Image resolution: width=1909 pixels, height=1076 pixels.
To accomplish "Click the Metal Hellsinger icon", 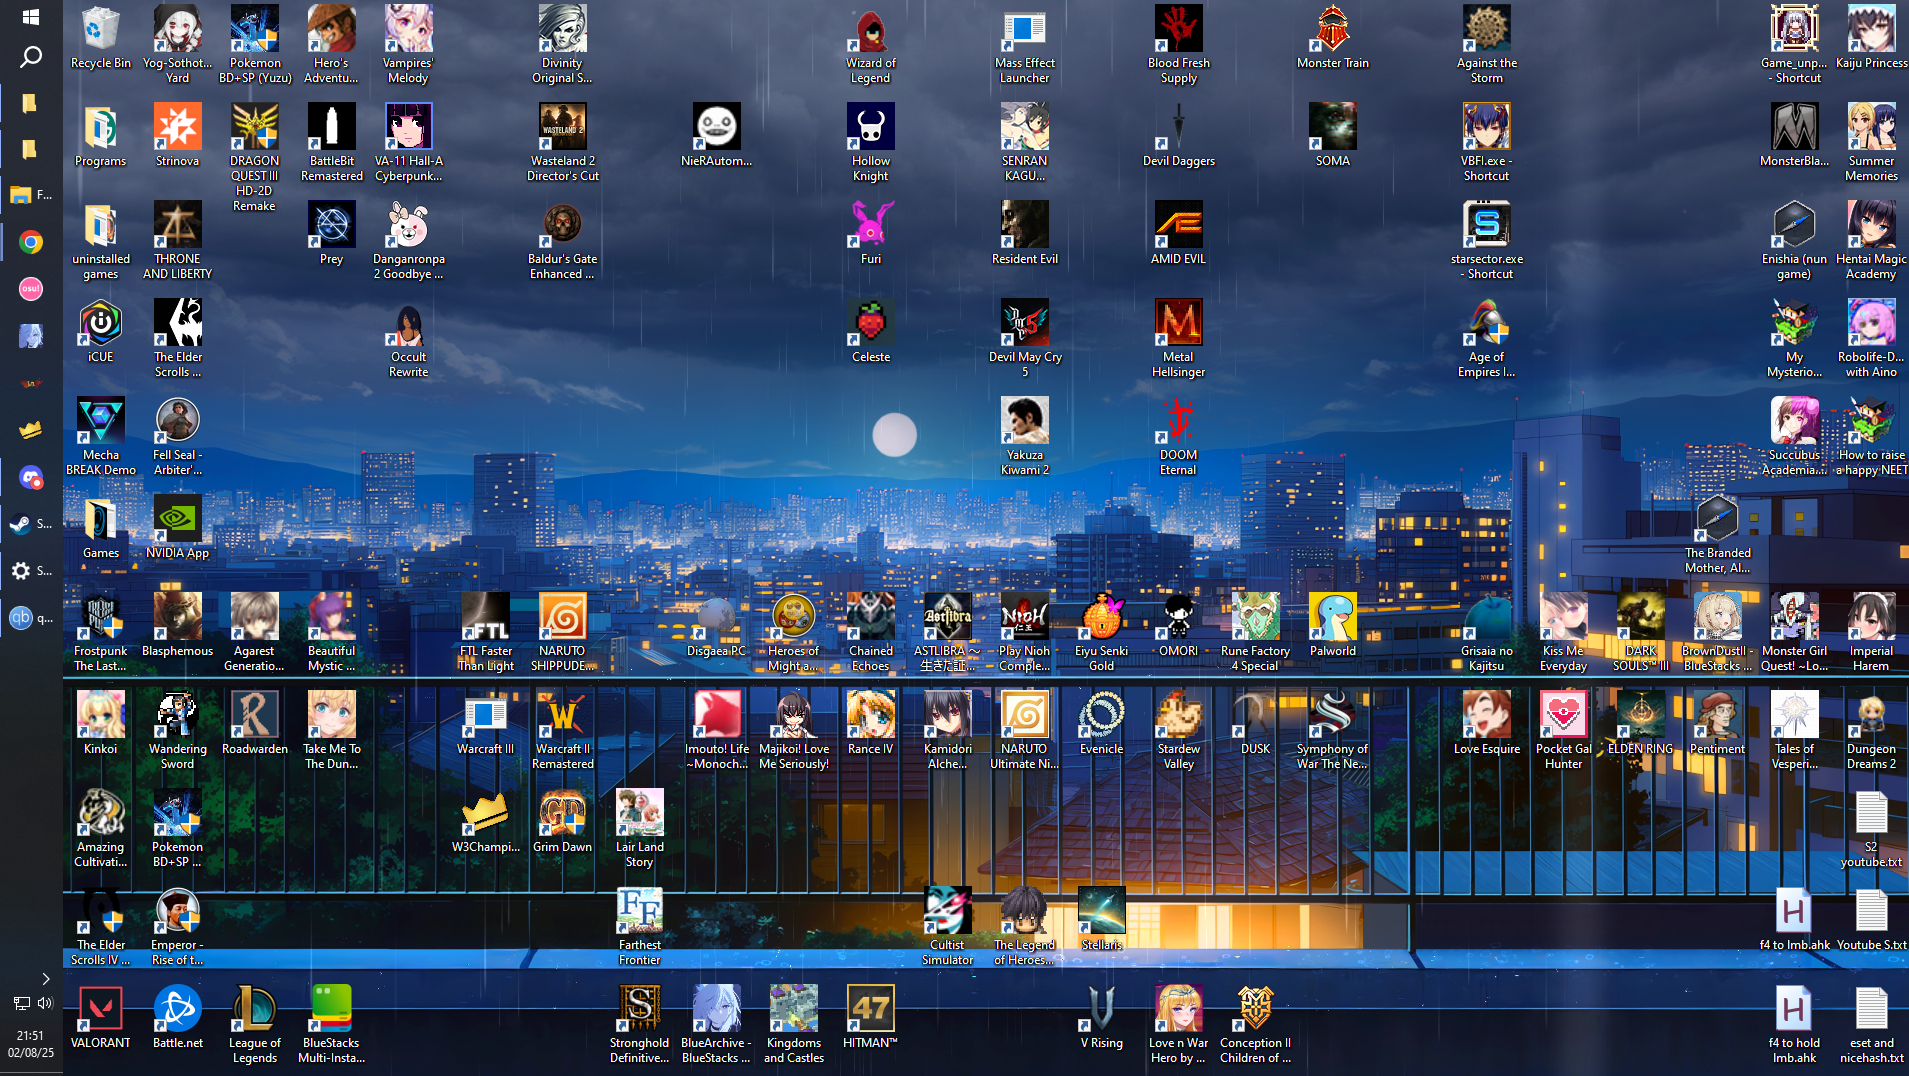I will pos(1178,339).
